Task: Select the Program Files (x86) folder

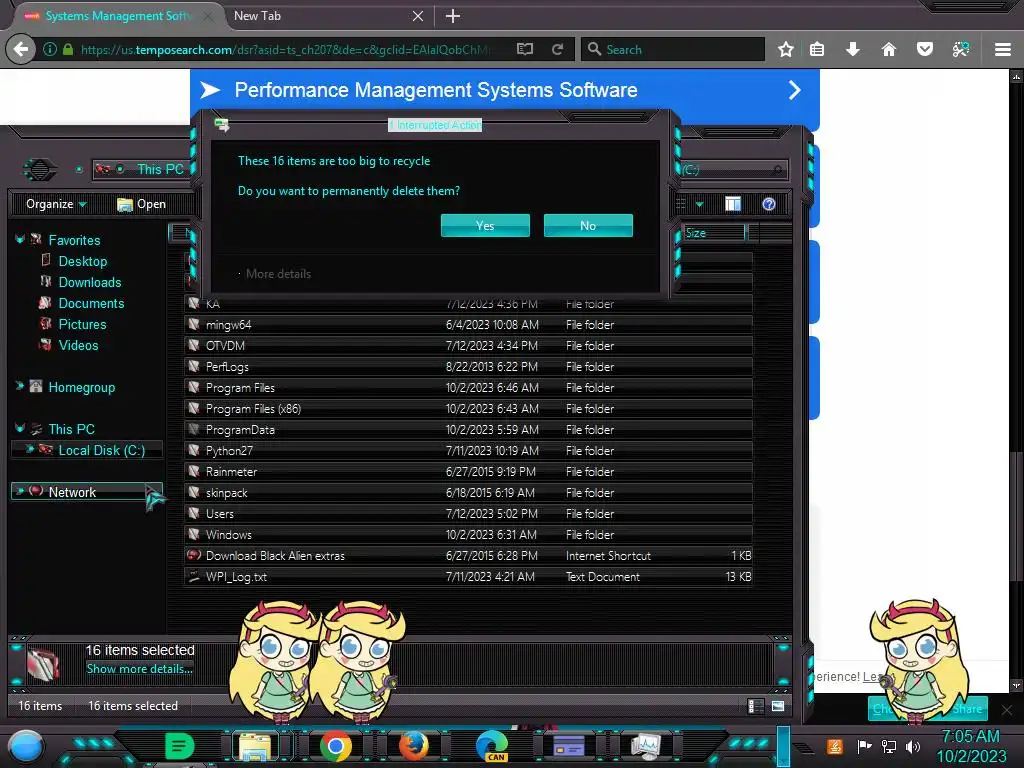Action: pos(469,408)
